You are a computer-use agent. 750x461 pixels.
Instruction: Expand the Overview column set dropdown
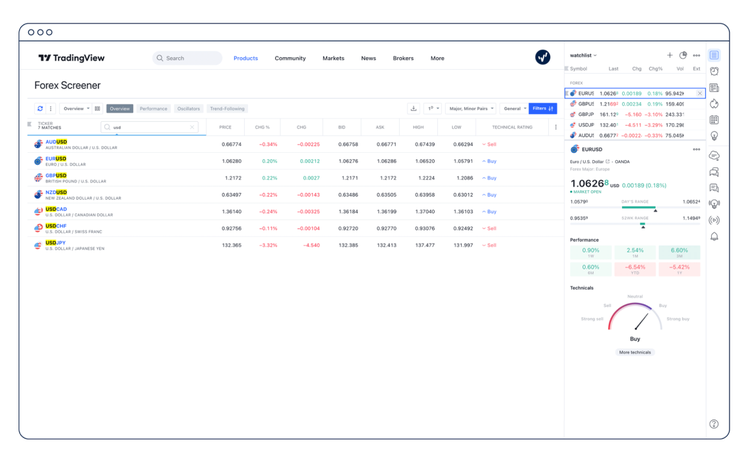[76, 108]
